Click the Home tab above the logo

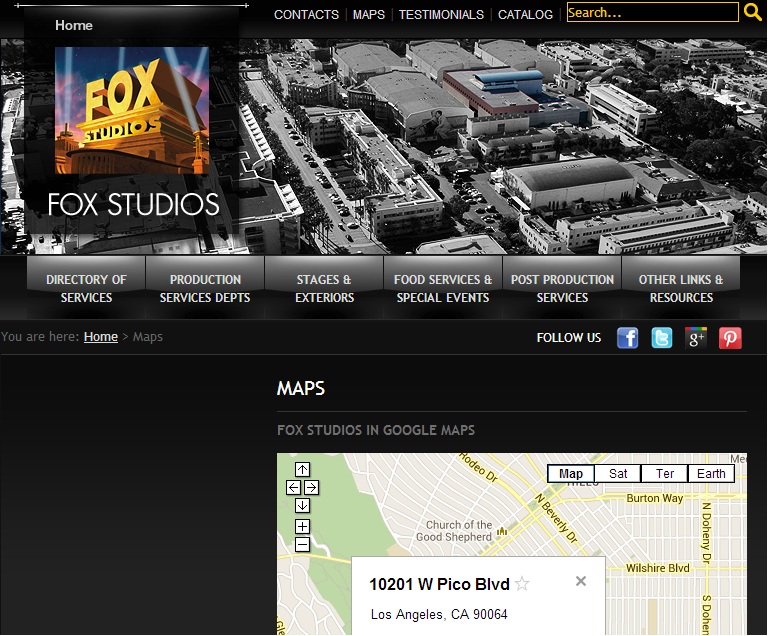click(x=74, y=25)
